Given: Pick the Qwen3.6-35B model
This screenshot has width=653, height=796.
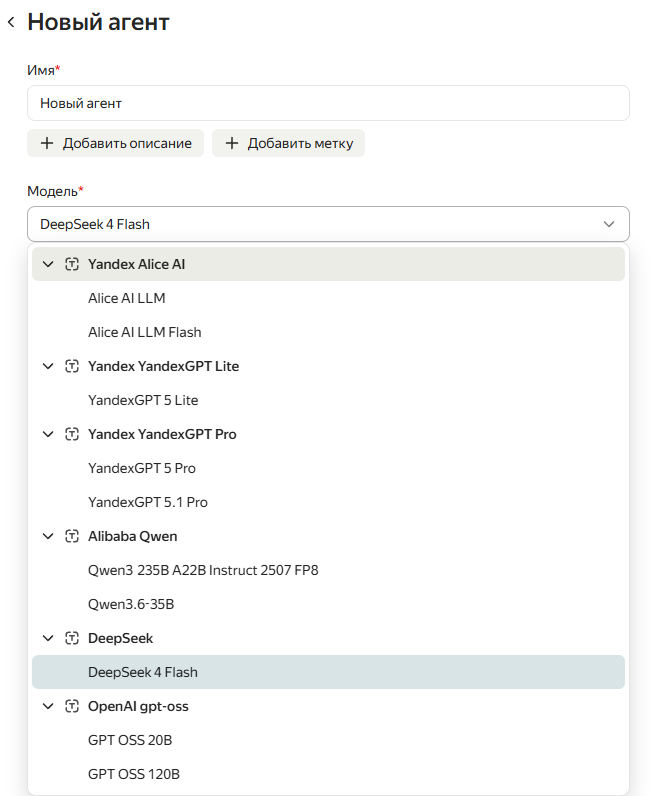Looking at the screenshot, I should pyautogui.click(x=328, y=604).
